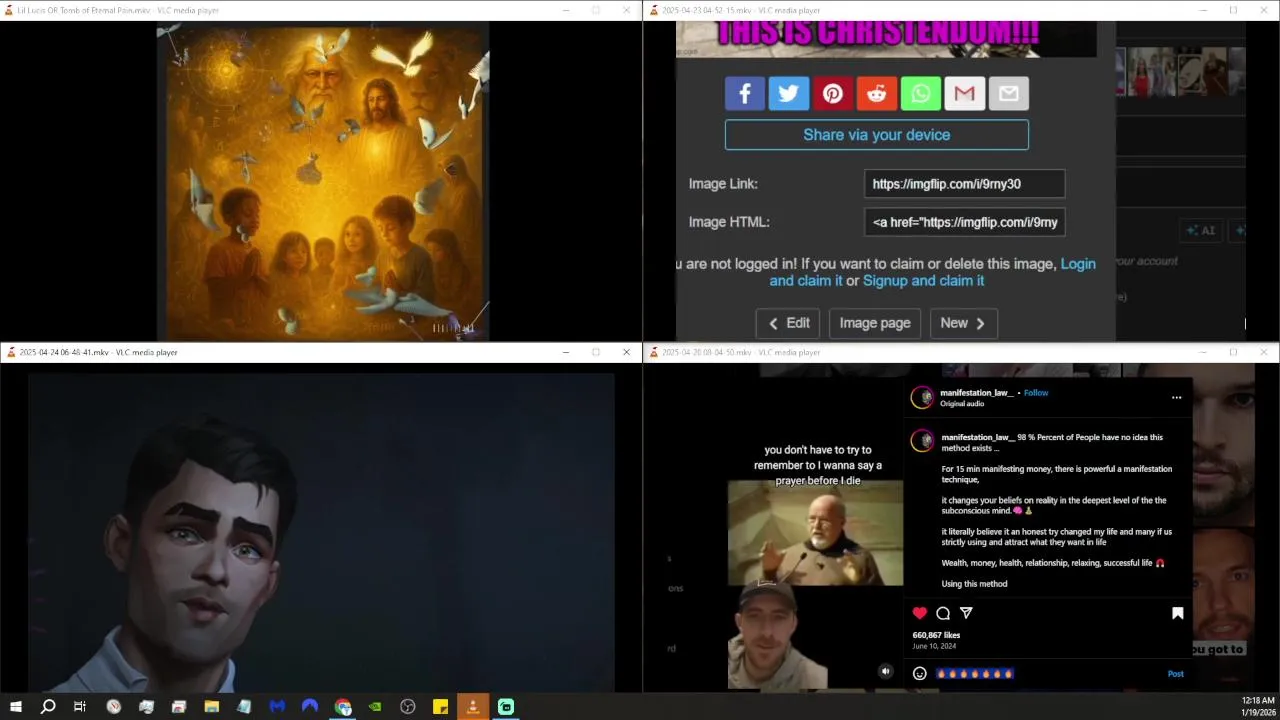This screenshot has width=1280, height=720.
Task: Select the Image Link URL field
Action: point(964,184)
